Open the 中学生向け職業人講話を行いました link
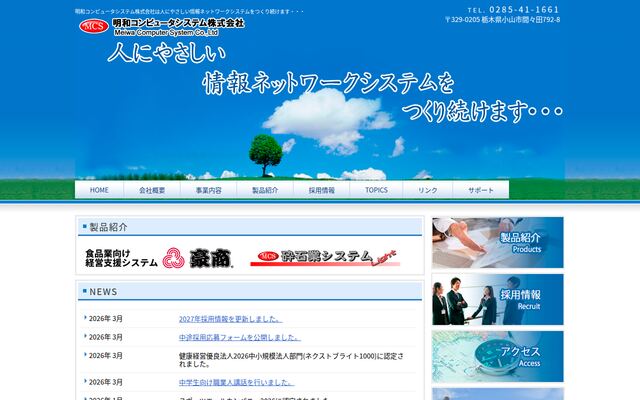This screenshot has height=400, width=640. 236,382
